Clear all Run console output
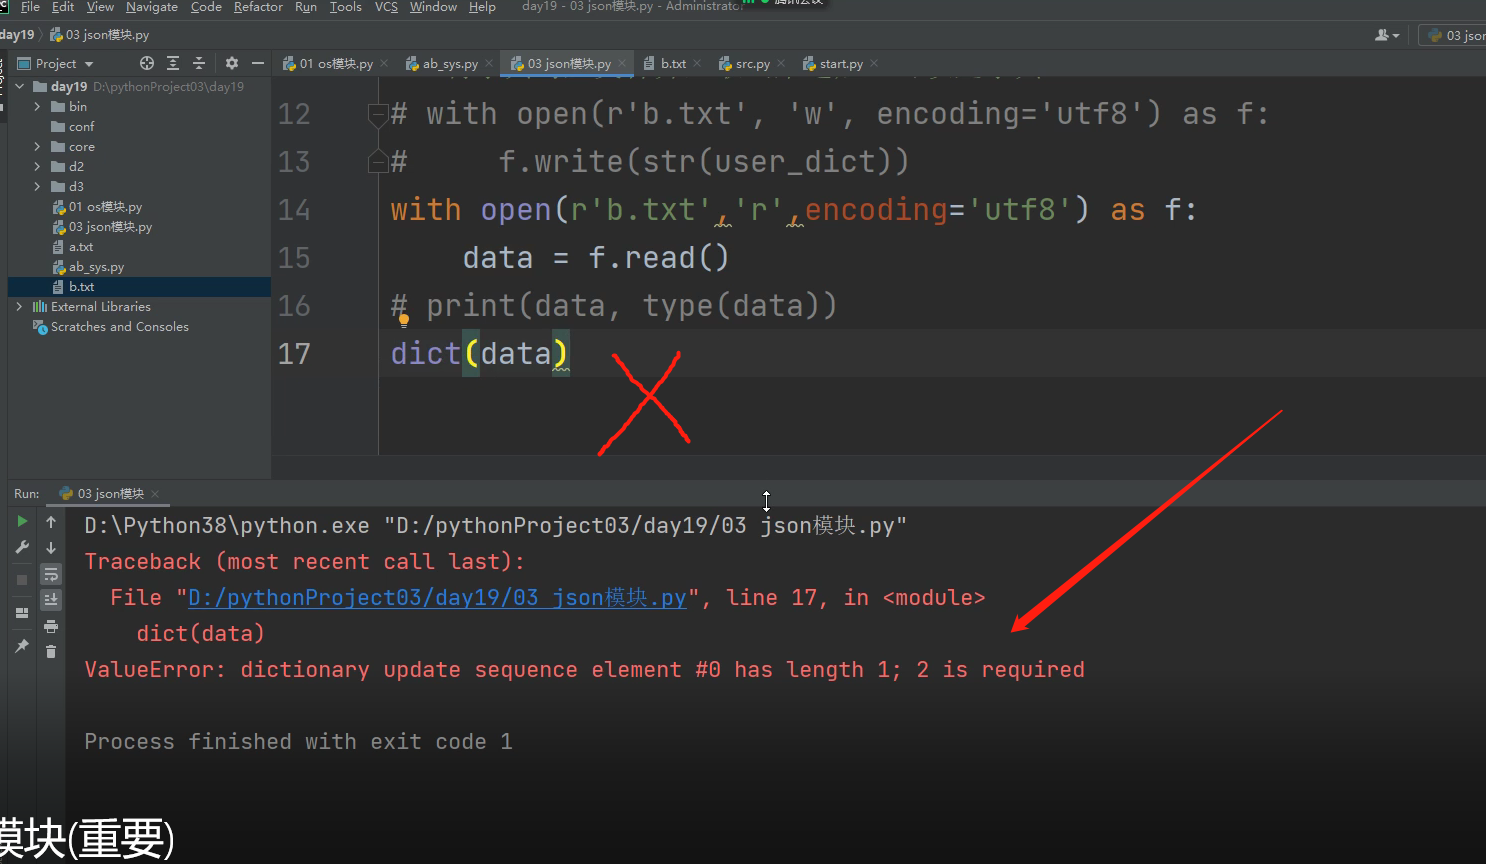Screen dimensions: 1486x864 tap(51, 652)
